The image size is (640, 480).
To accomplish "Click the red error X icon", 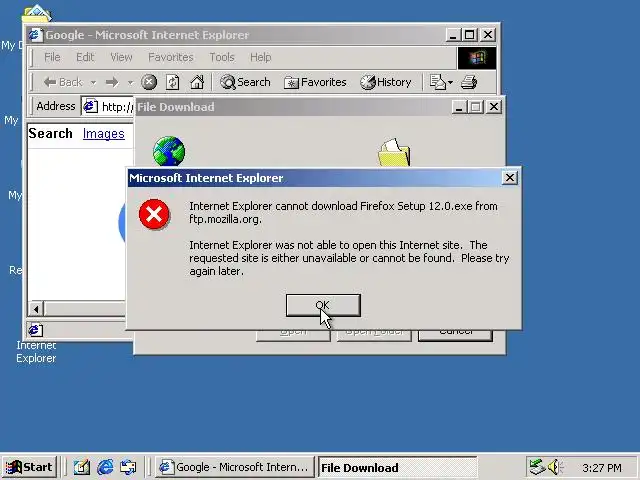I will tap(154, 214).
